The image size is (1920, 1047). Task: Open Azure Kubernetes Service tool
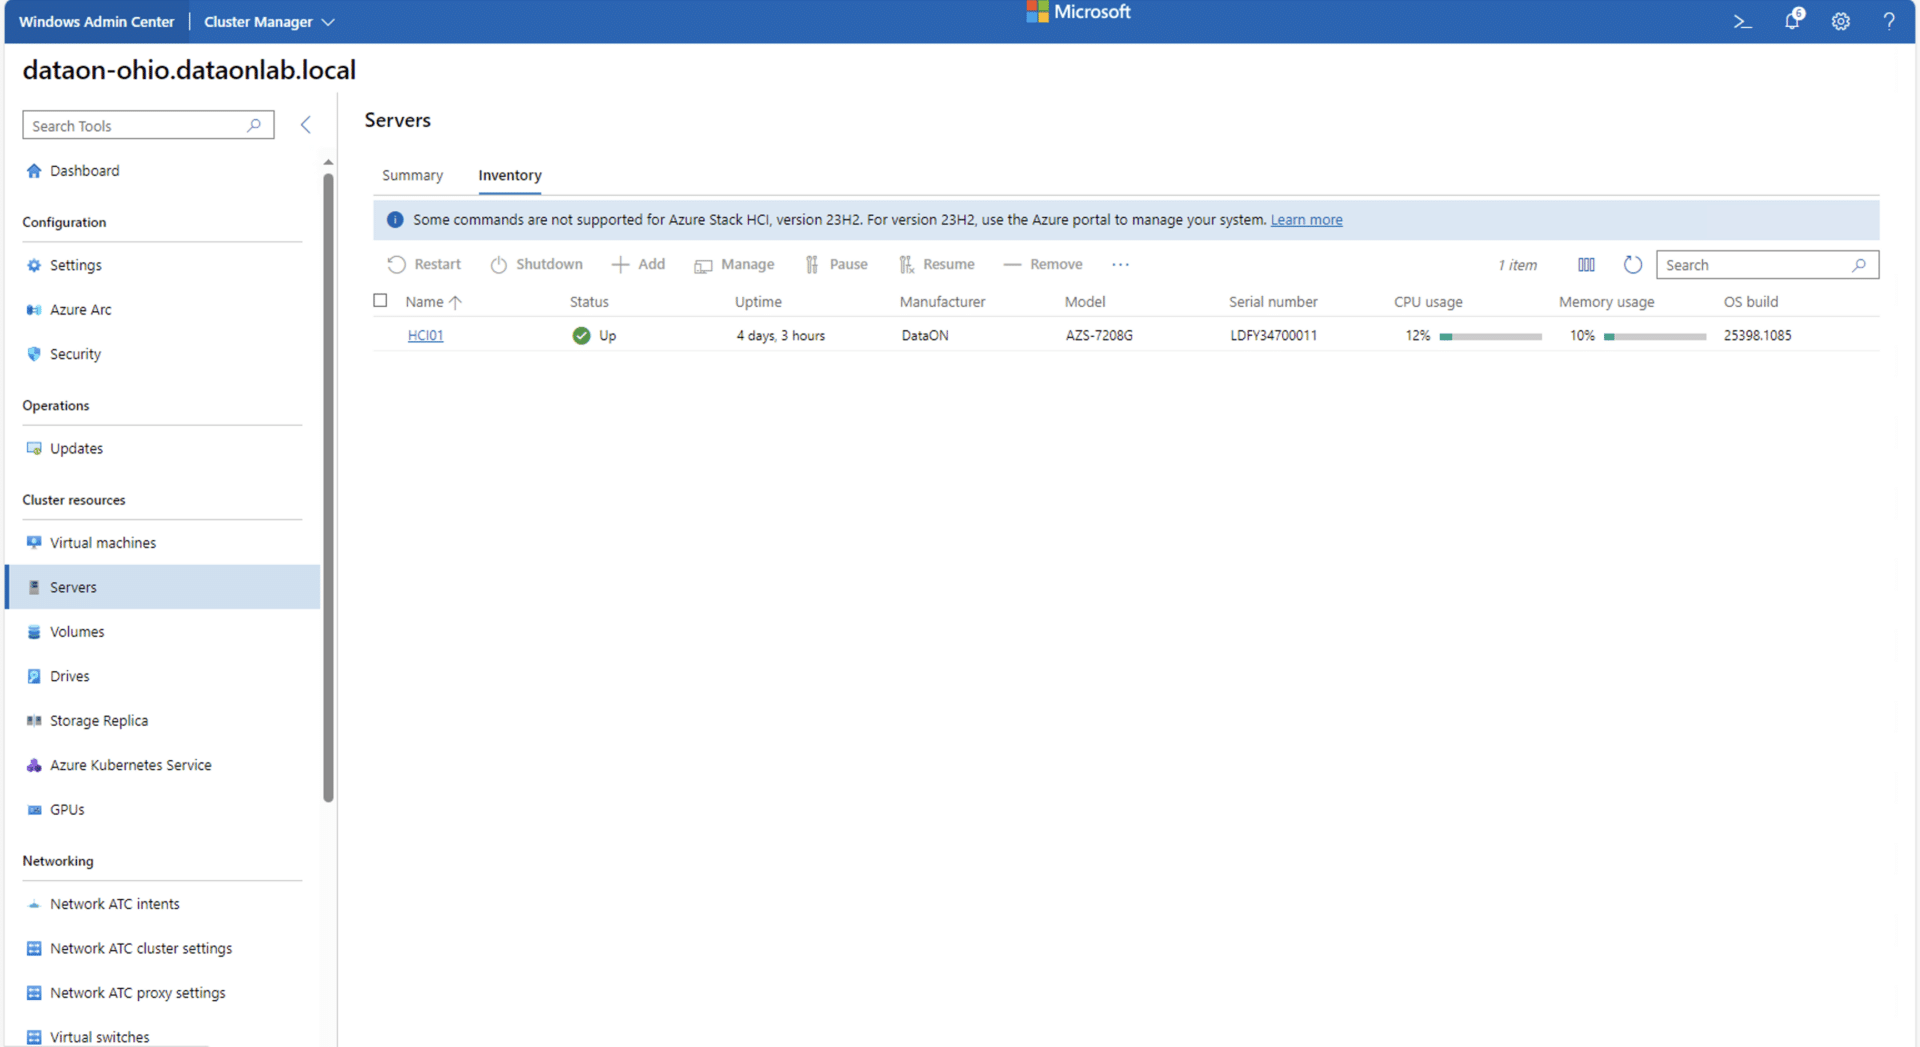(x=131, y=766)
